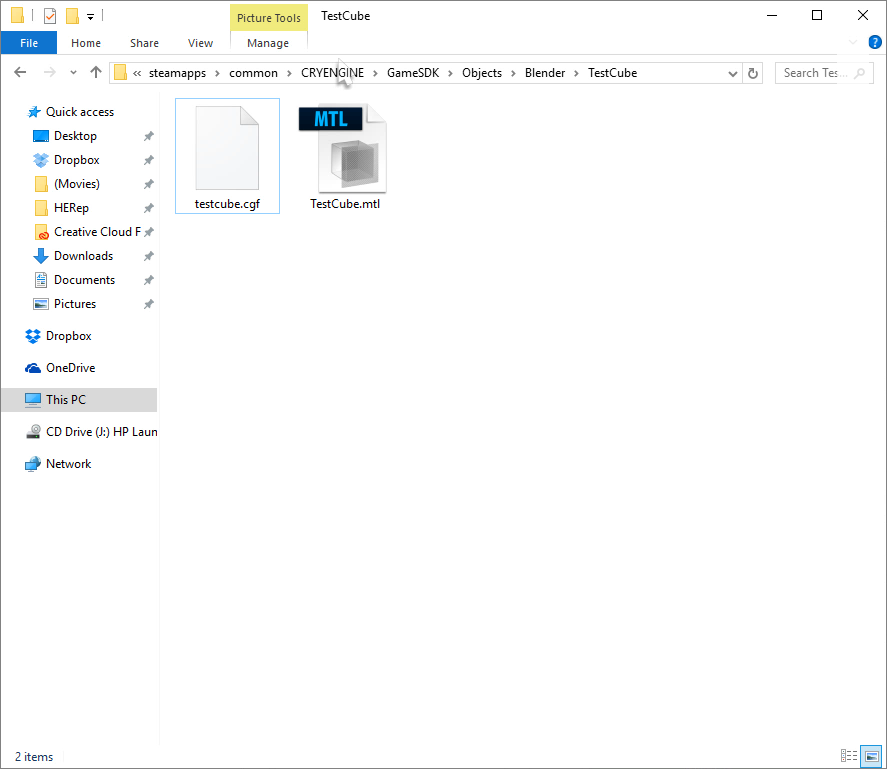Expand the chevron after Blender breadcrumb
Image resolution: width=887 pixels, height=769 pixels.
pyautogui.click(x=576, y=73)
